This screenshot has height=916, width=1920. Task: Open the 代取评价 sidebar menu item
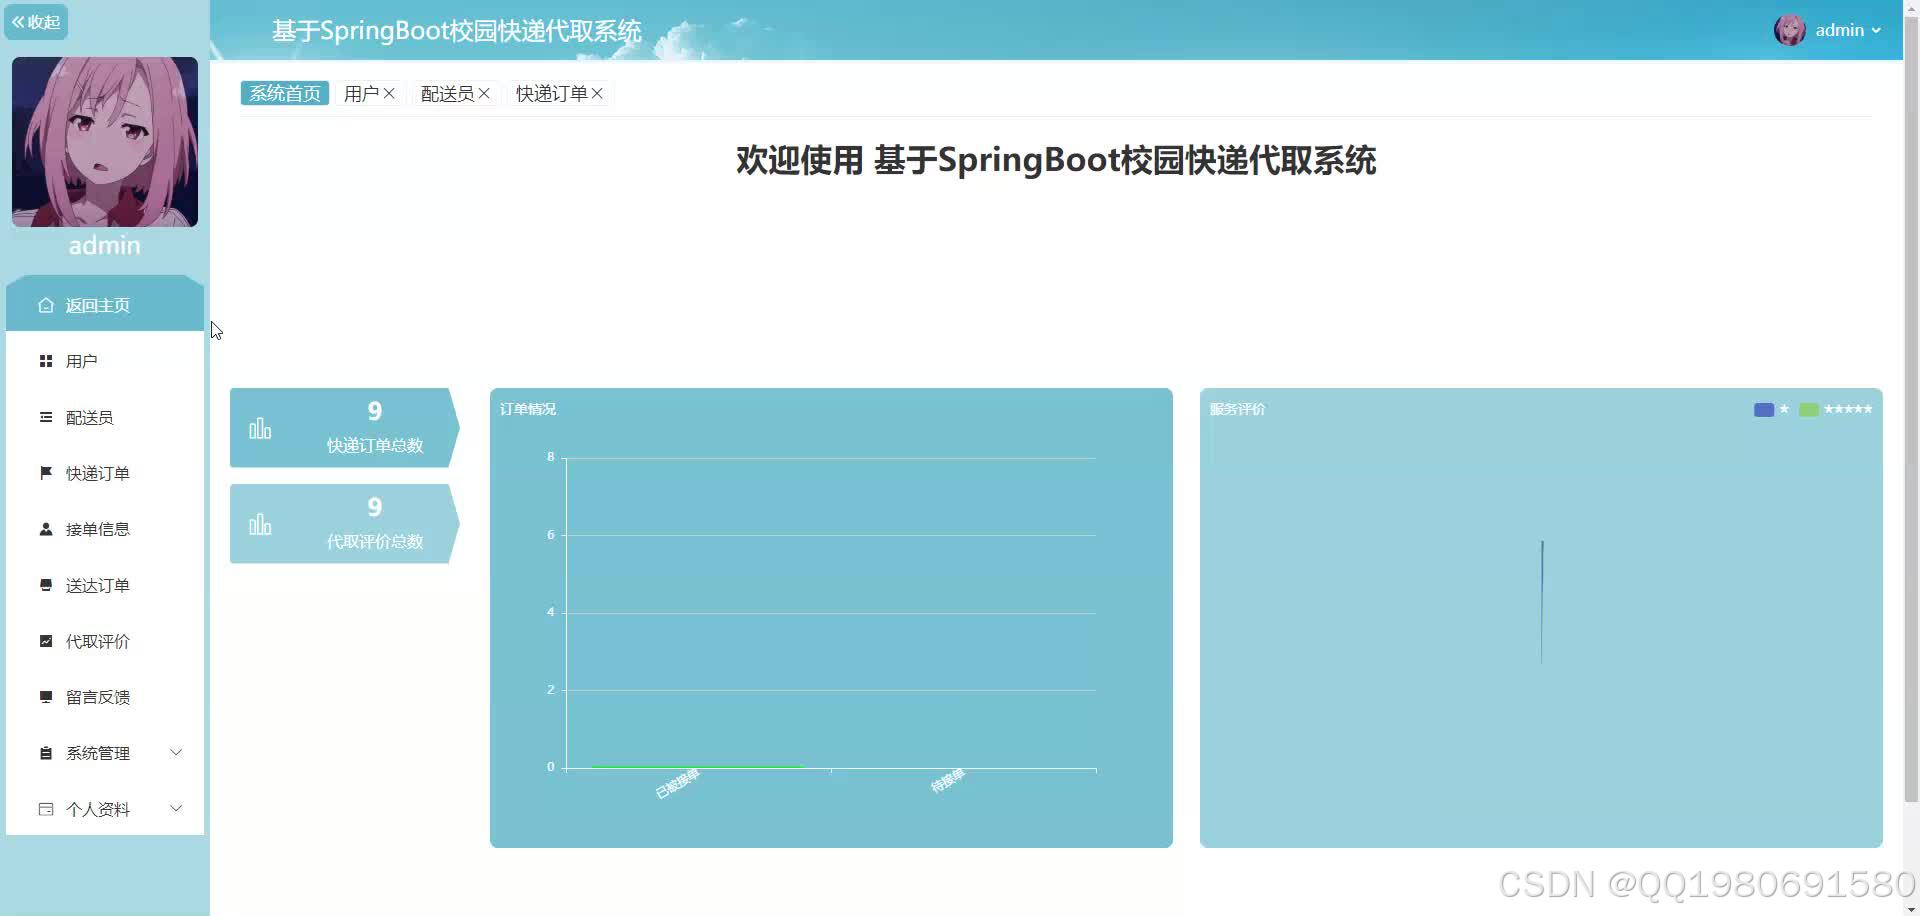(x=105, y=641)
